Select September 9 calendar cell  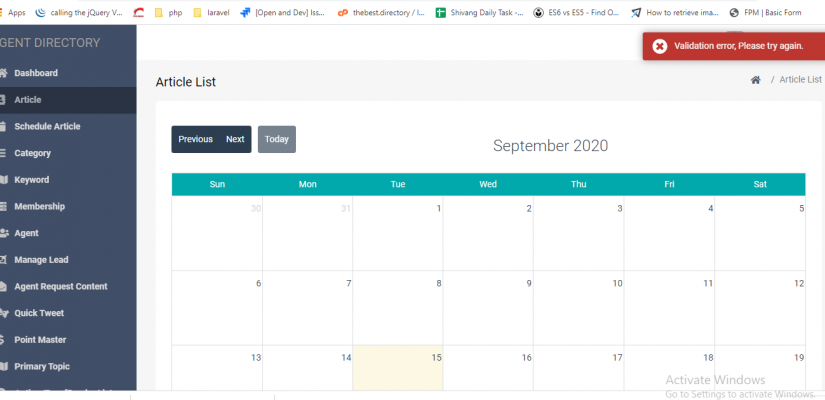point(487,307)
